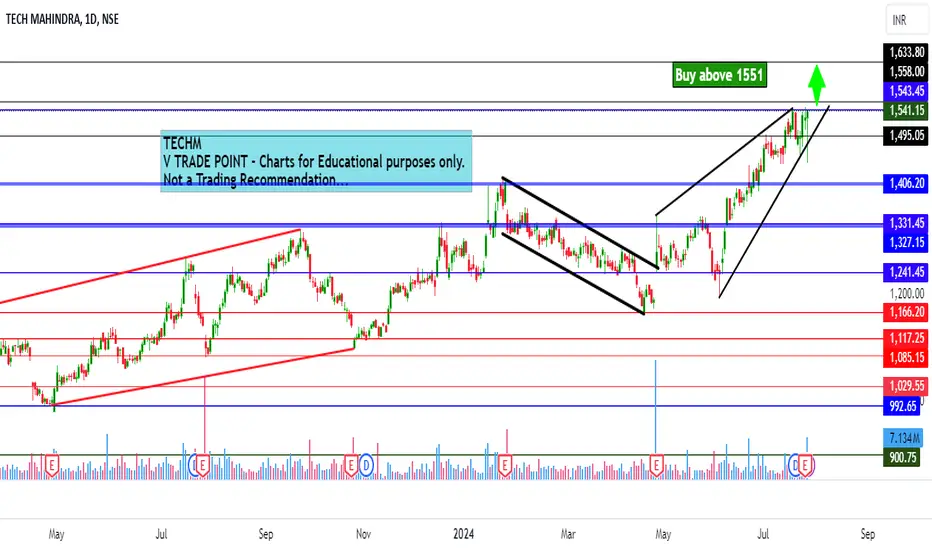Click the 2024 label on time axis

(x=464, y=534)
